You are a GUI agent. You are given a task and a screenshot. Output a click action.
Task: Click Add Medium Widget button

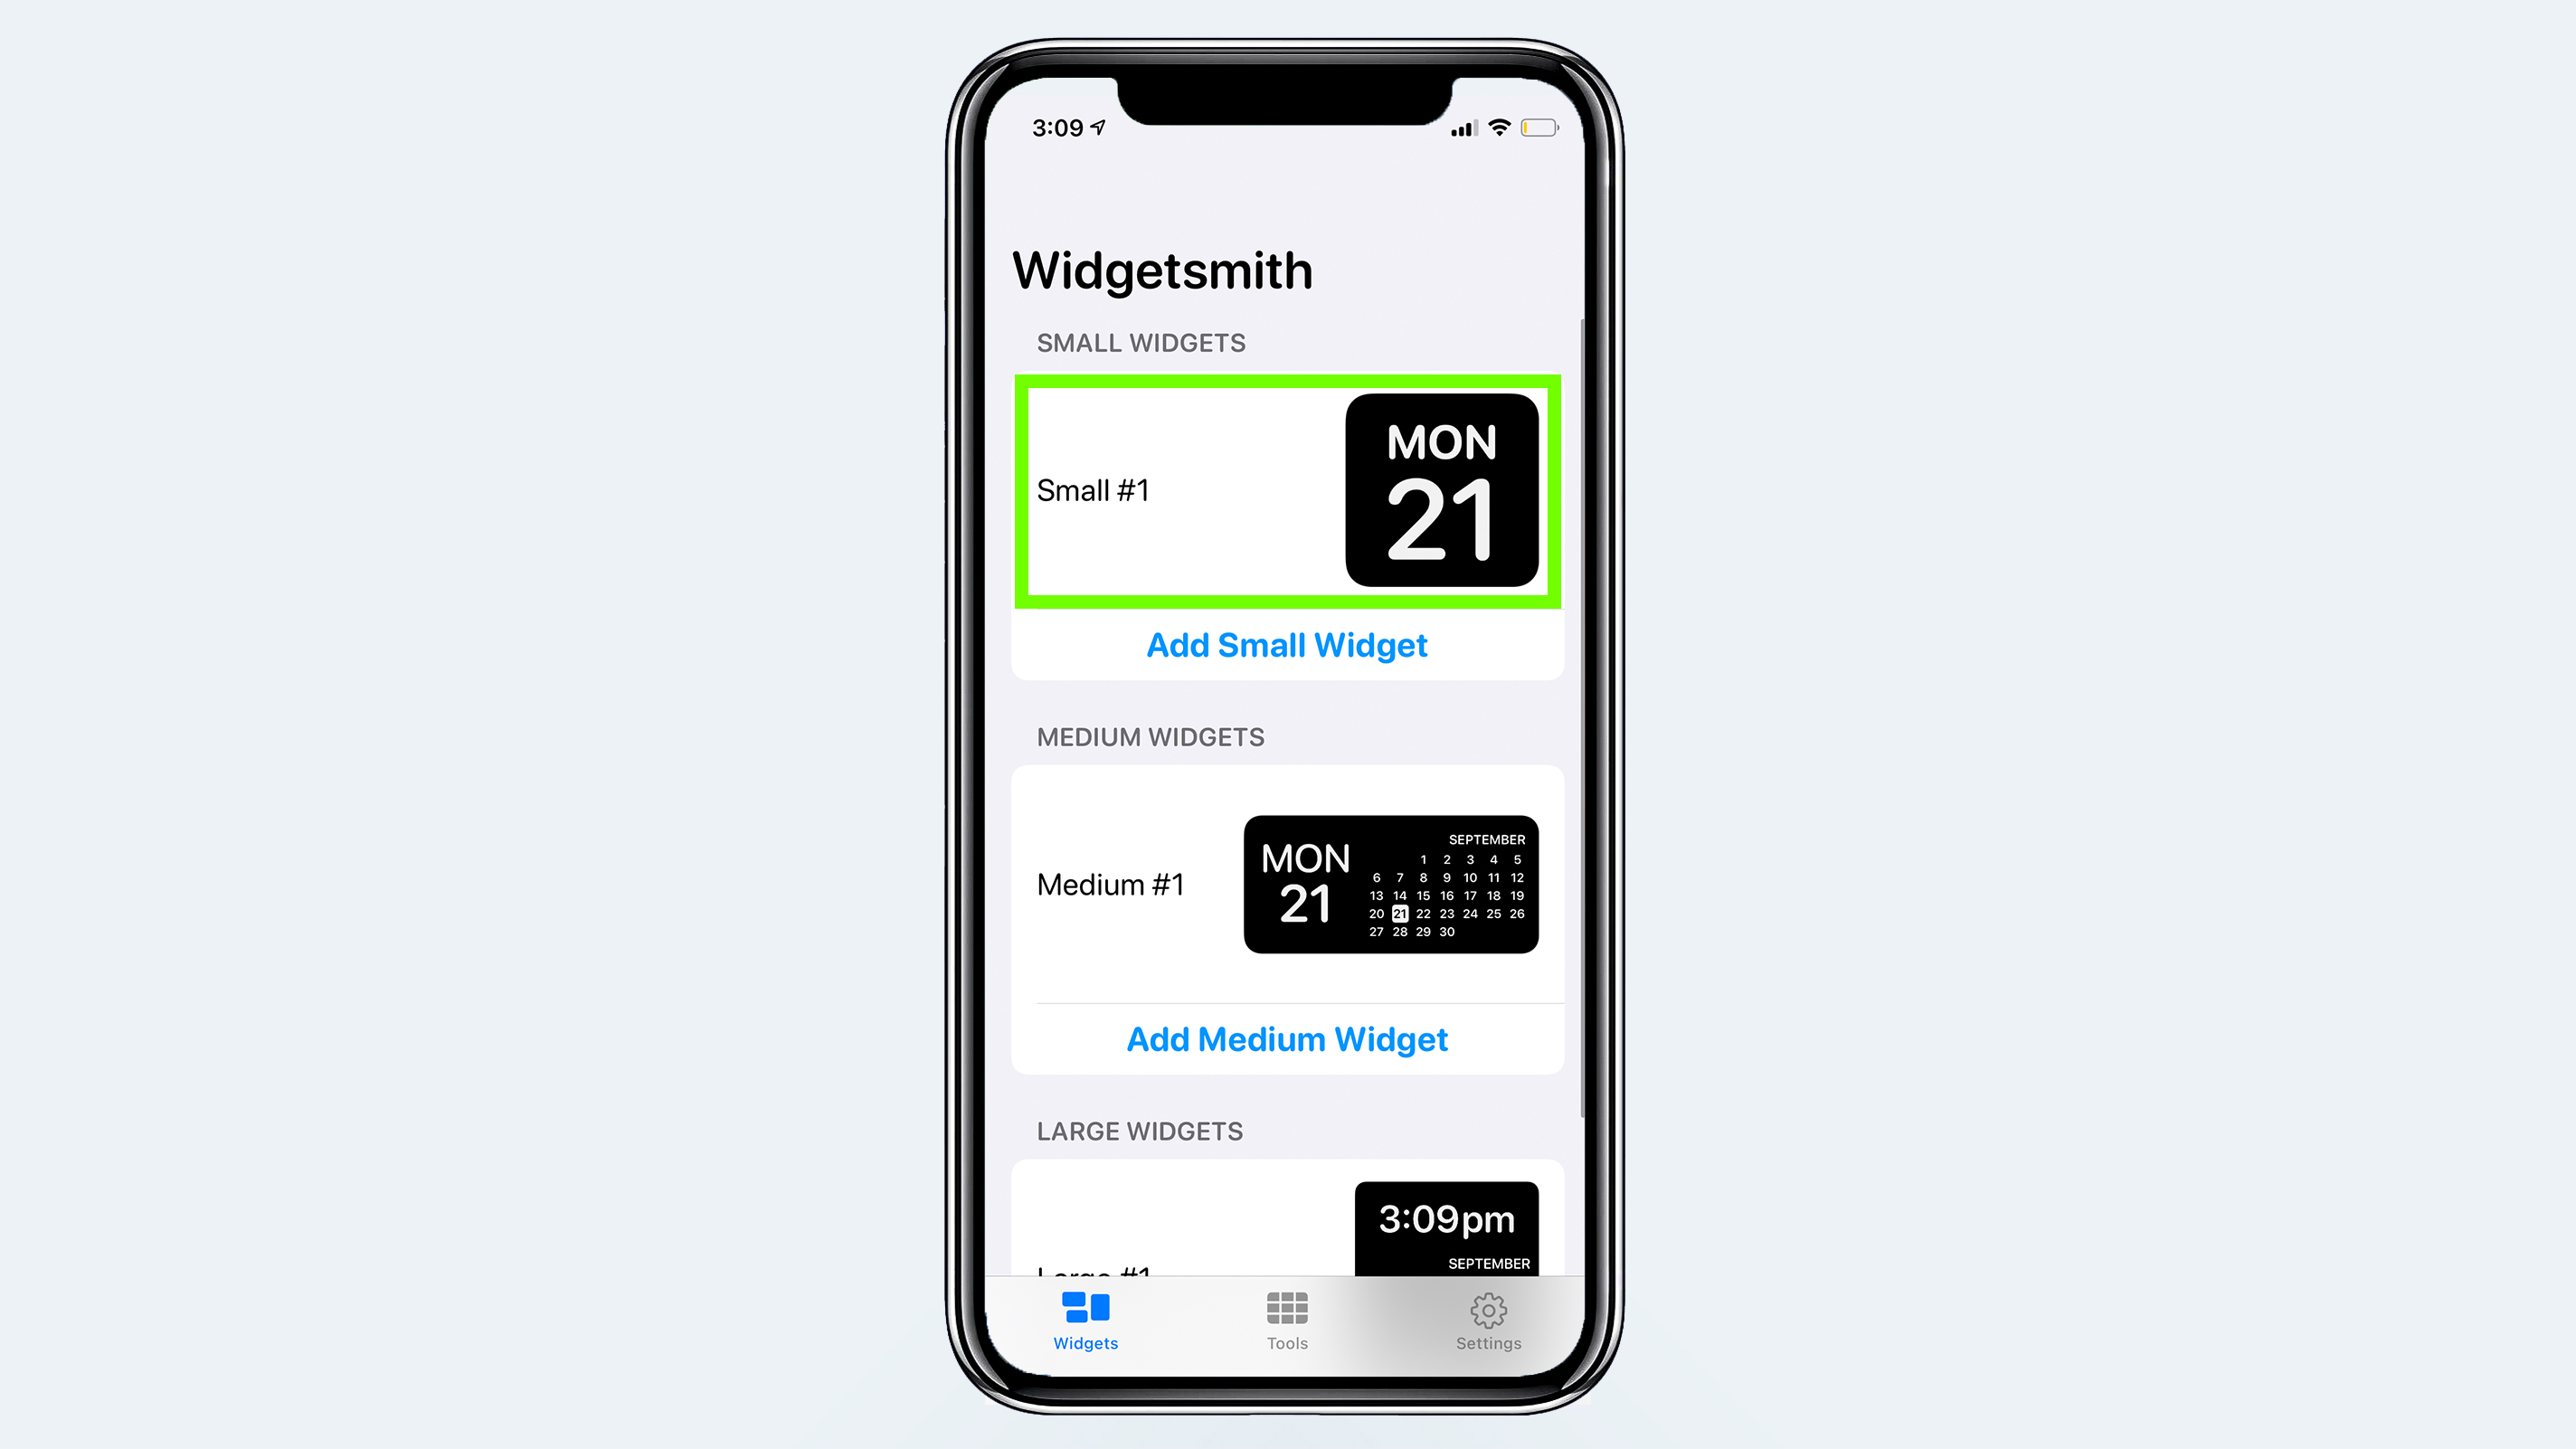click(x=1288, y=1038)
